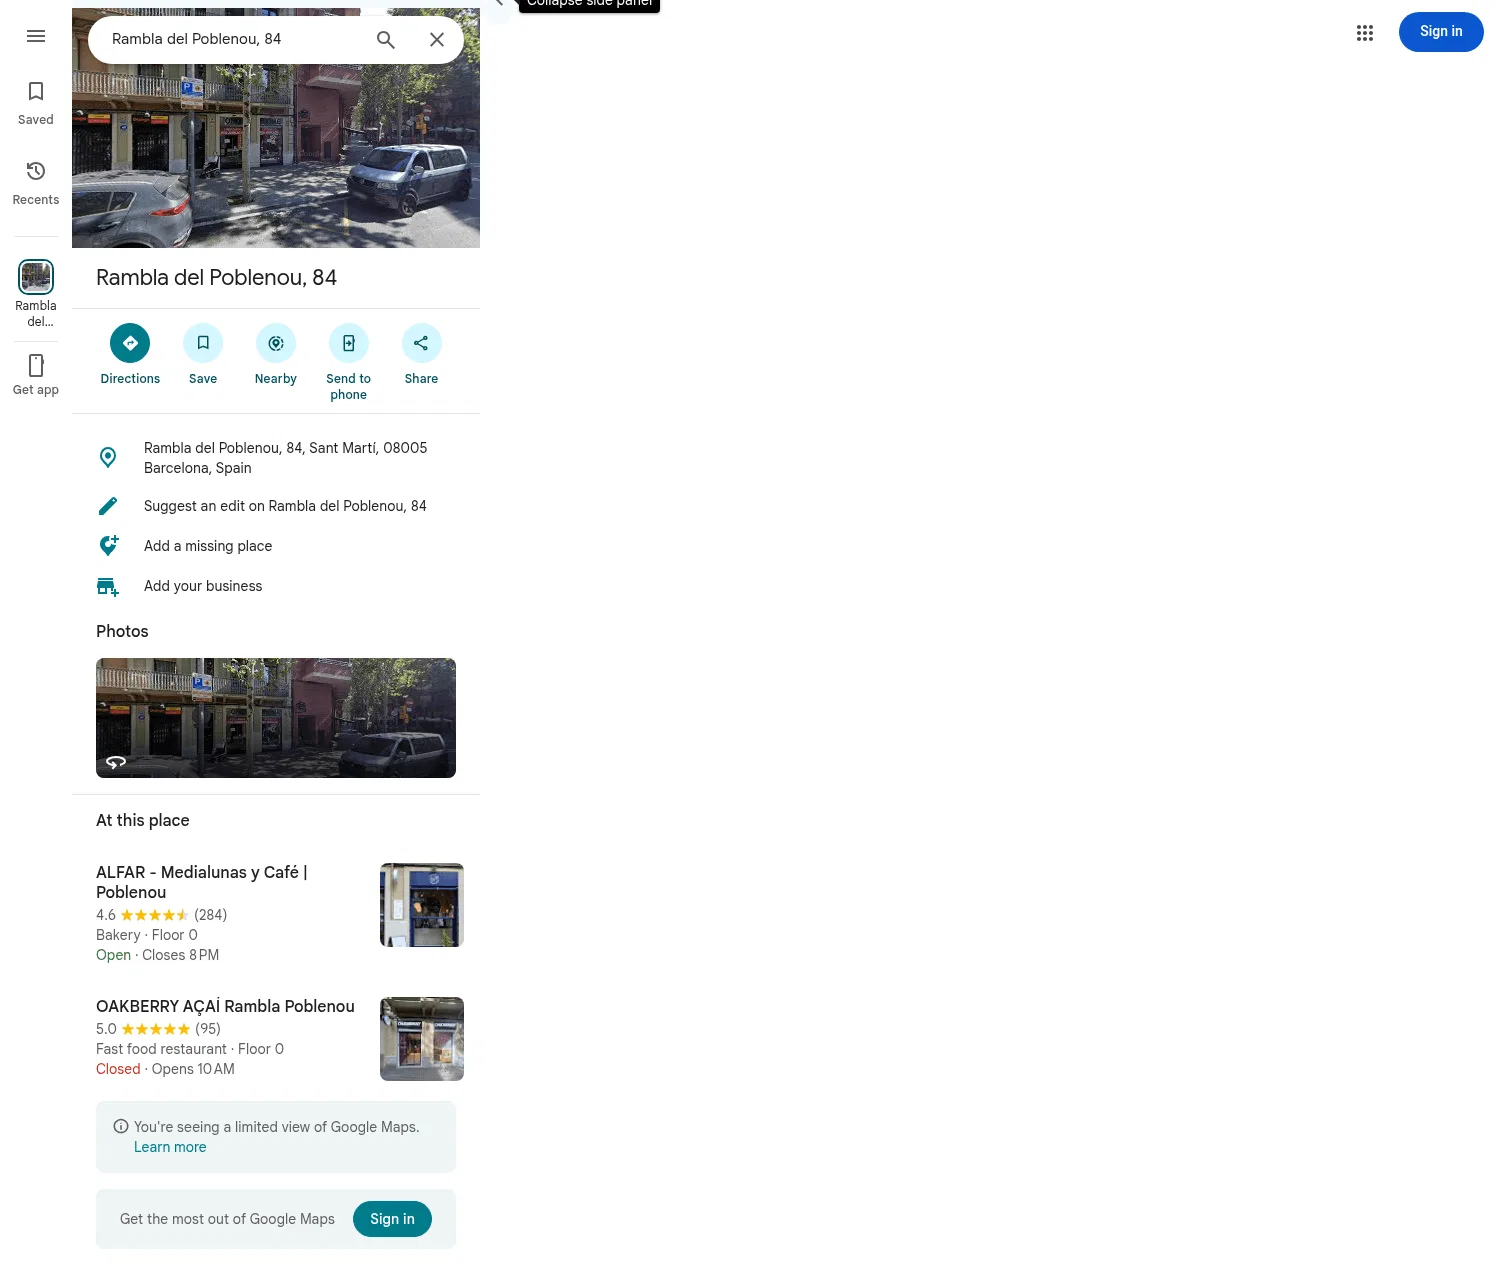This screenshot has width=1512, height=1265.
Task: Click the limited view info icon
Action: click(x=121, y=1127)
